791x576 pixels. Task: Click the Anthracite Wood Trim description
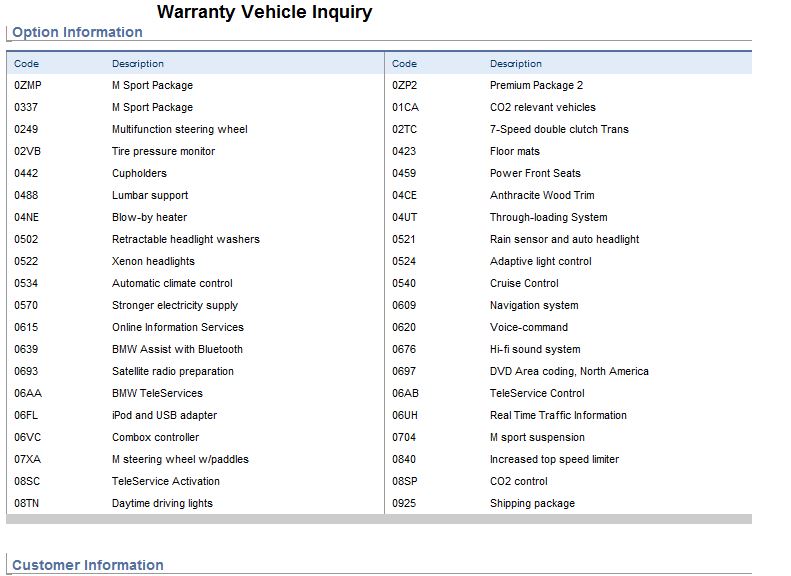click(x=542, y=196)
